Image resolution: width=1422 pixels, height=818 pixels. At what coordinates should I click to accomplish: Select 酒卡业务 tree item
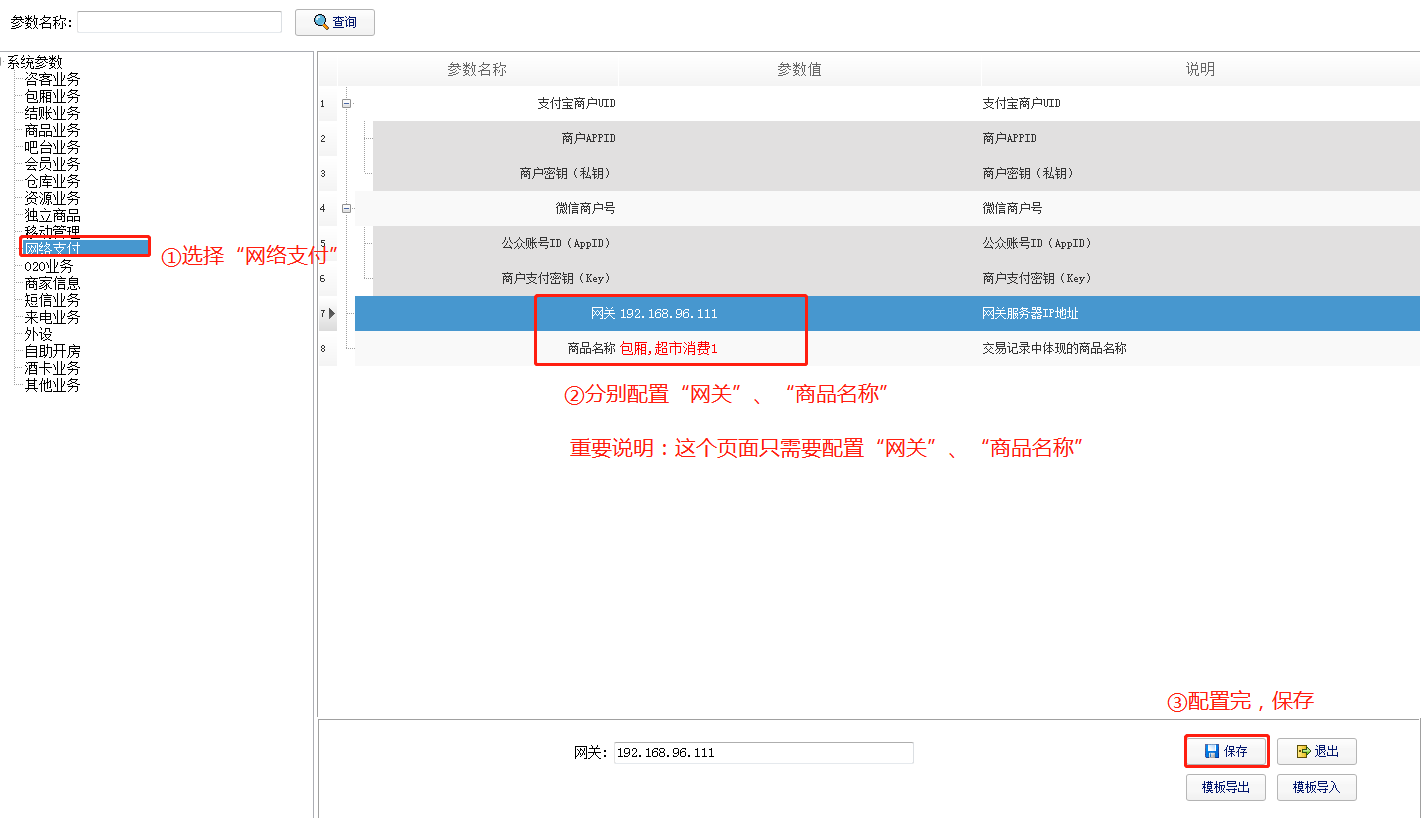click(x=53, y=368)
